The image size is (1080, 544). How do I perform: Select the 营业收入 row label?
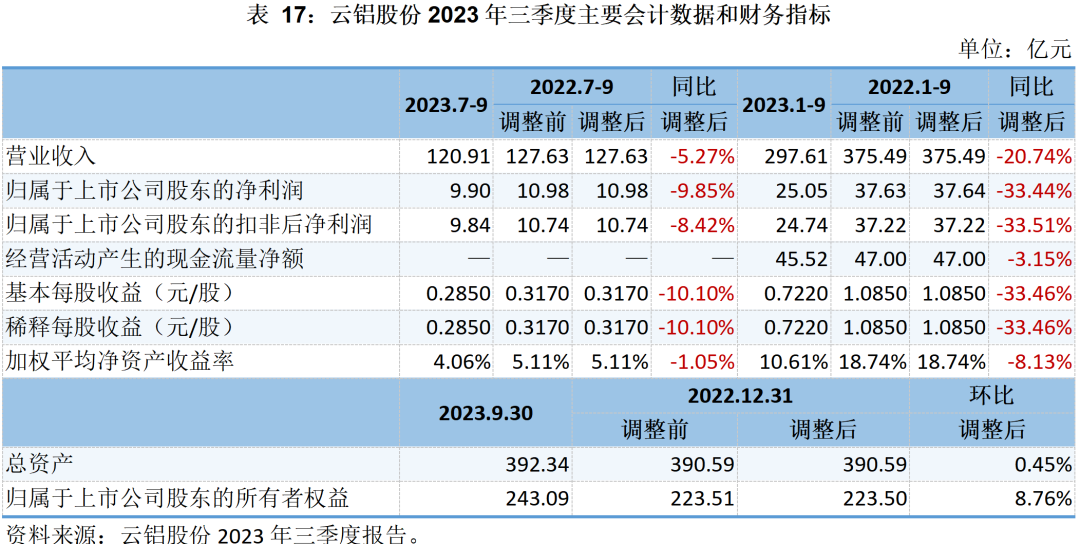tap(51, 157)
